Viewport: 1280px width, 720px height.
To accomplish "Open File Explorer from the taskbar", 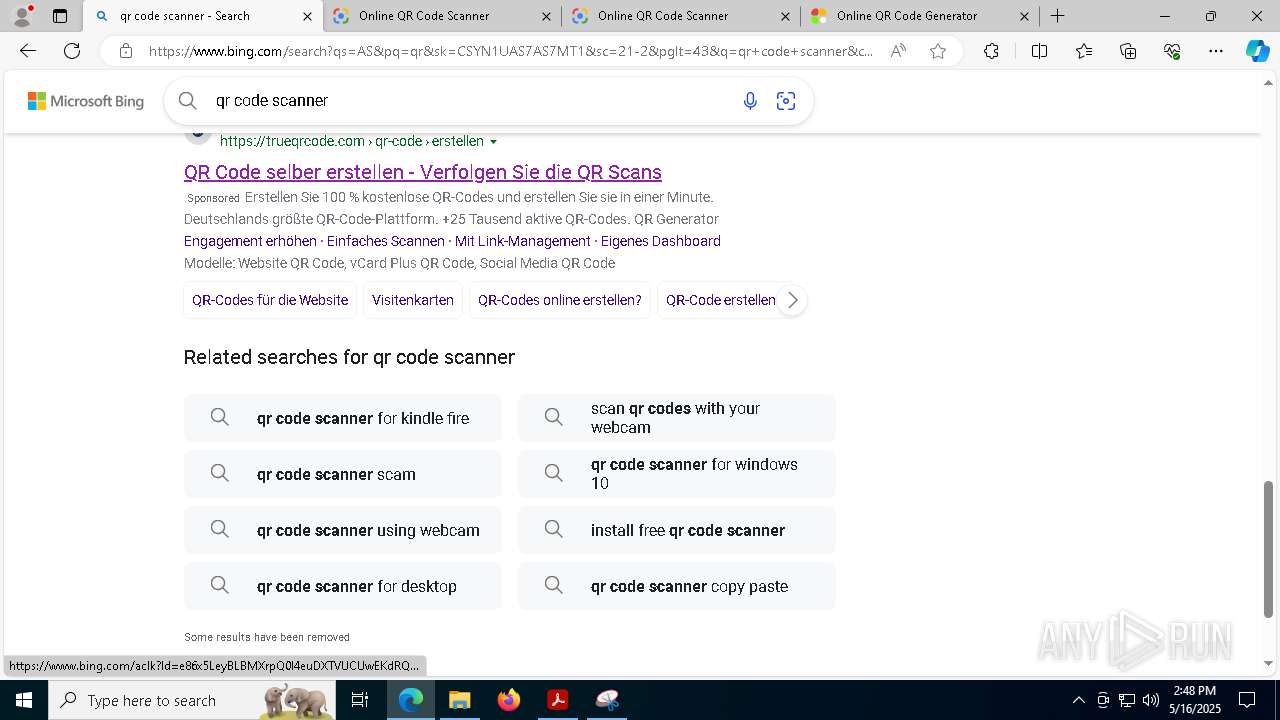I will (x=459, y=700).
